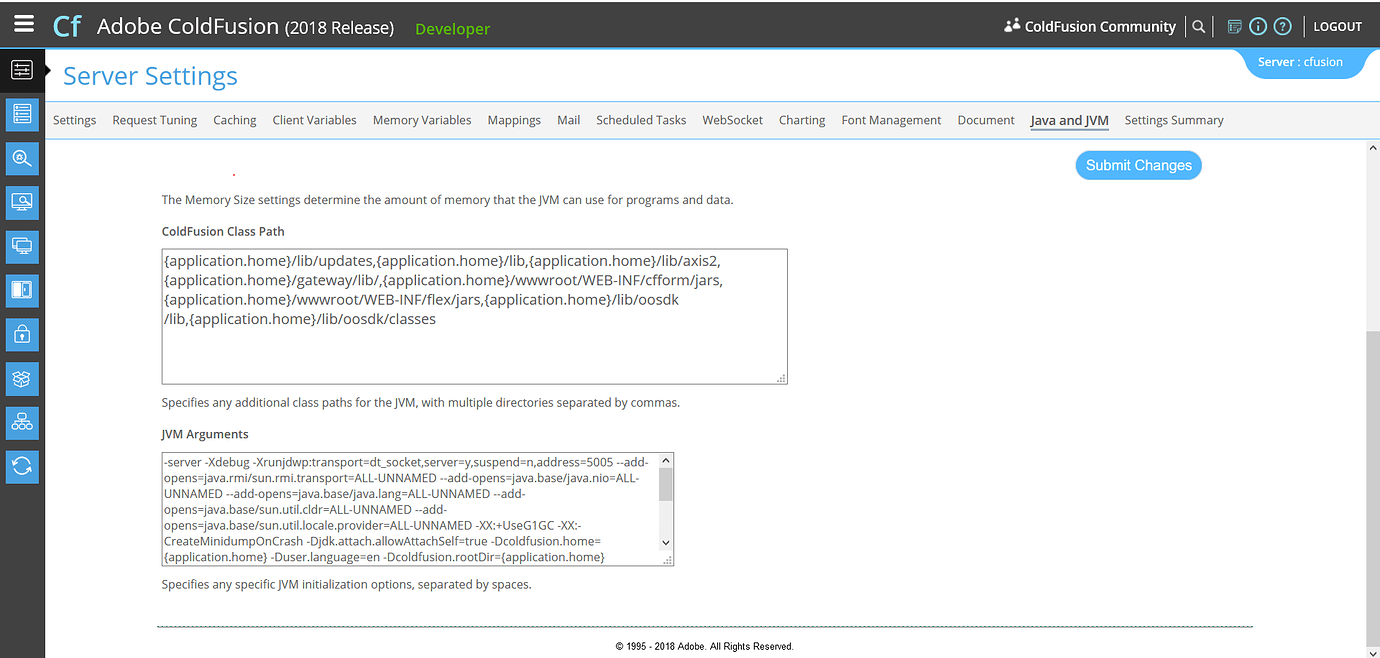Image resolution: width=1380 pixels, height=658 pixels.
Task: Switch to the Scheduled Tasks tab
Action: point(641,120)
